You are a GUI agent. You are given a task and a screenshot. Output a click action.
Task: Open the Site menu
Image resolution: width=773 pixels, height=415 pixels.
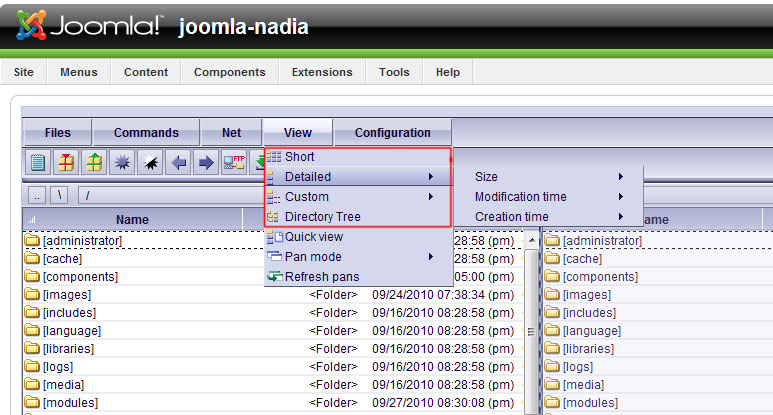(24, 72)
